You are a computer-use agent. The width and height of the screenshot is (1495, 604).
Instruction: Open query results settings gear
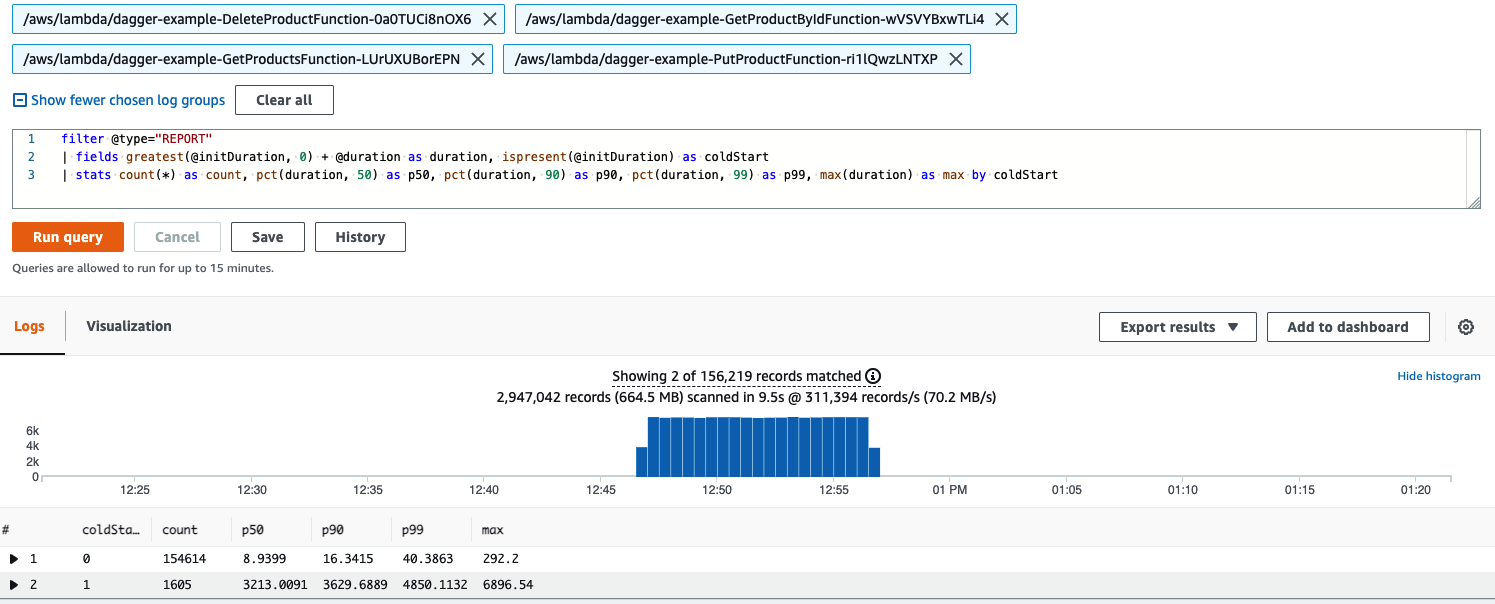1466,327
